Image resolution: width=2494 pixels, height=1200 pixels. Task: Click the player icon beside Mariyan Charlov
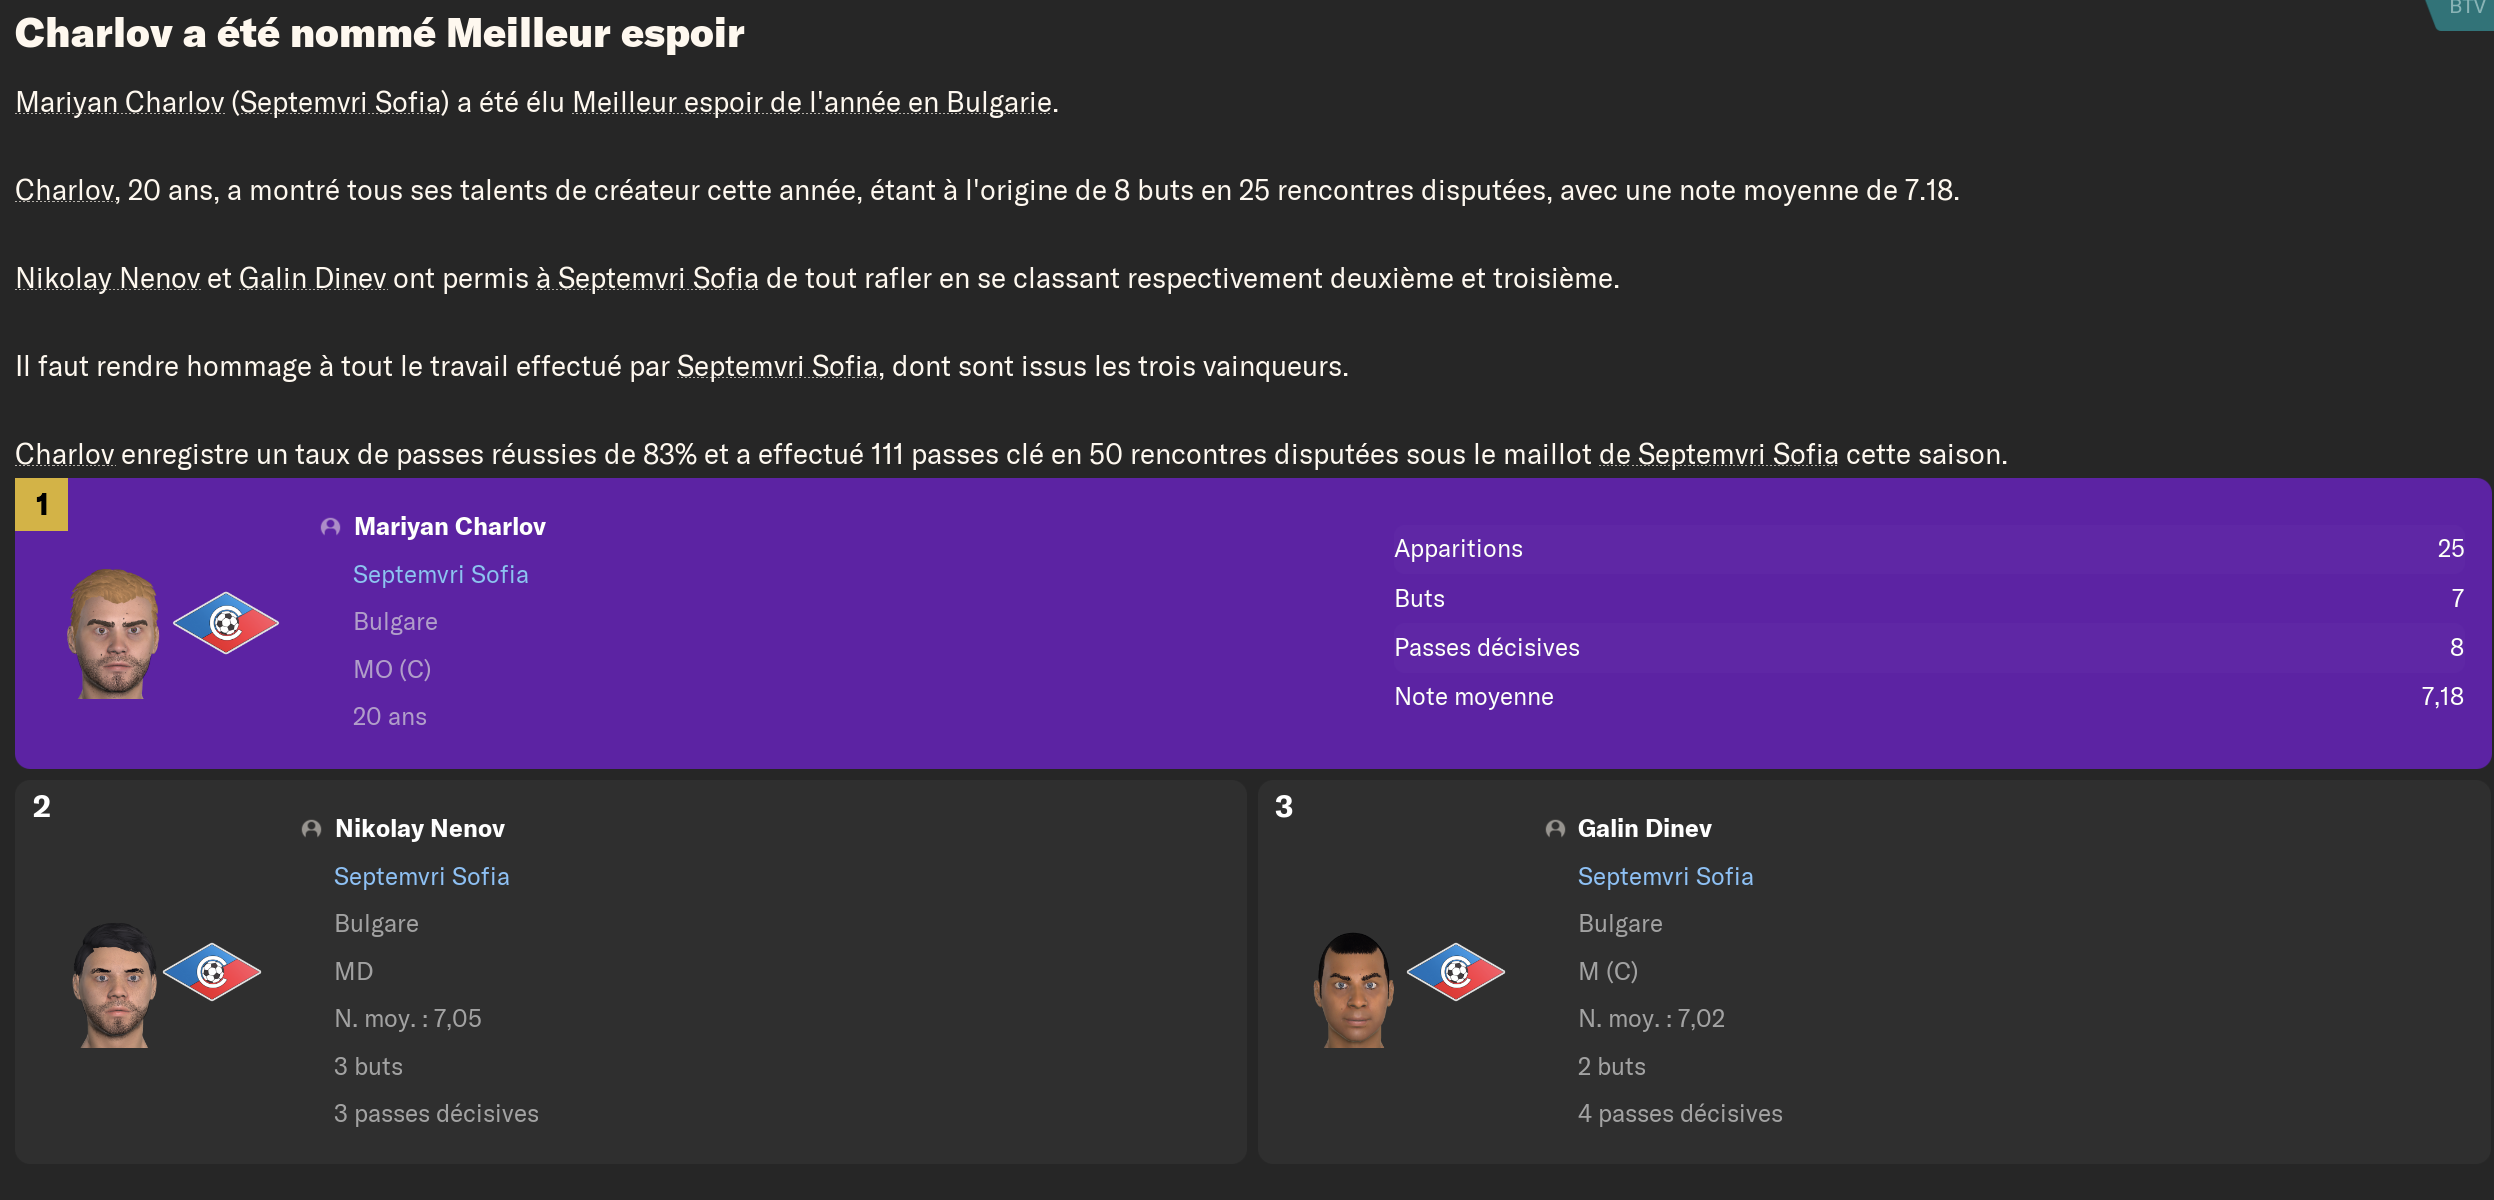coord(330,527)
